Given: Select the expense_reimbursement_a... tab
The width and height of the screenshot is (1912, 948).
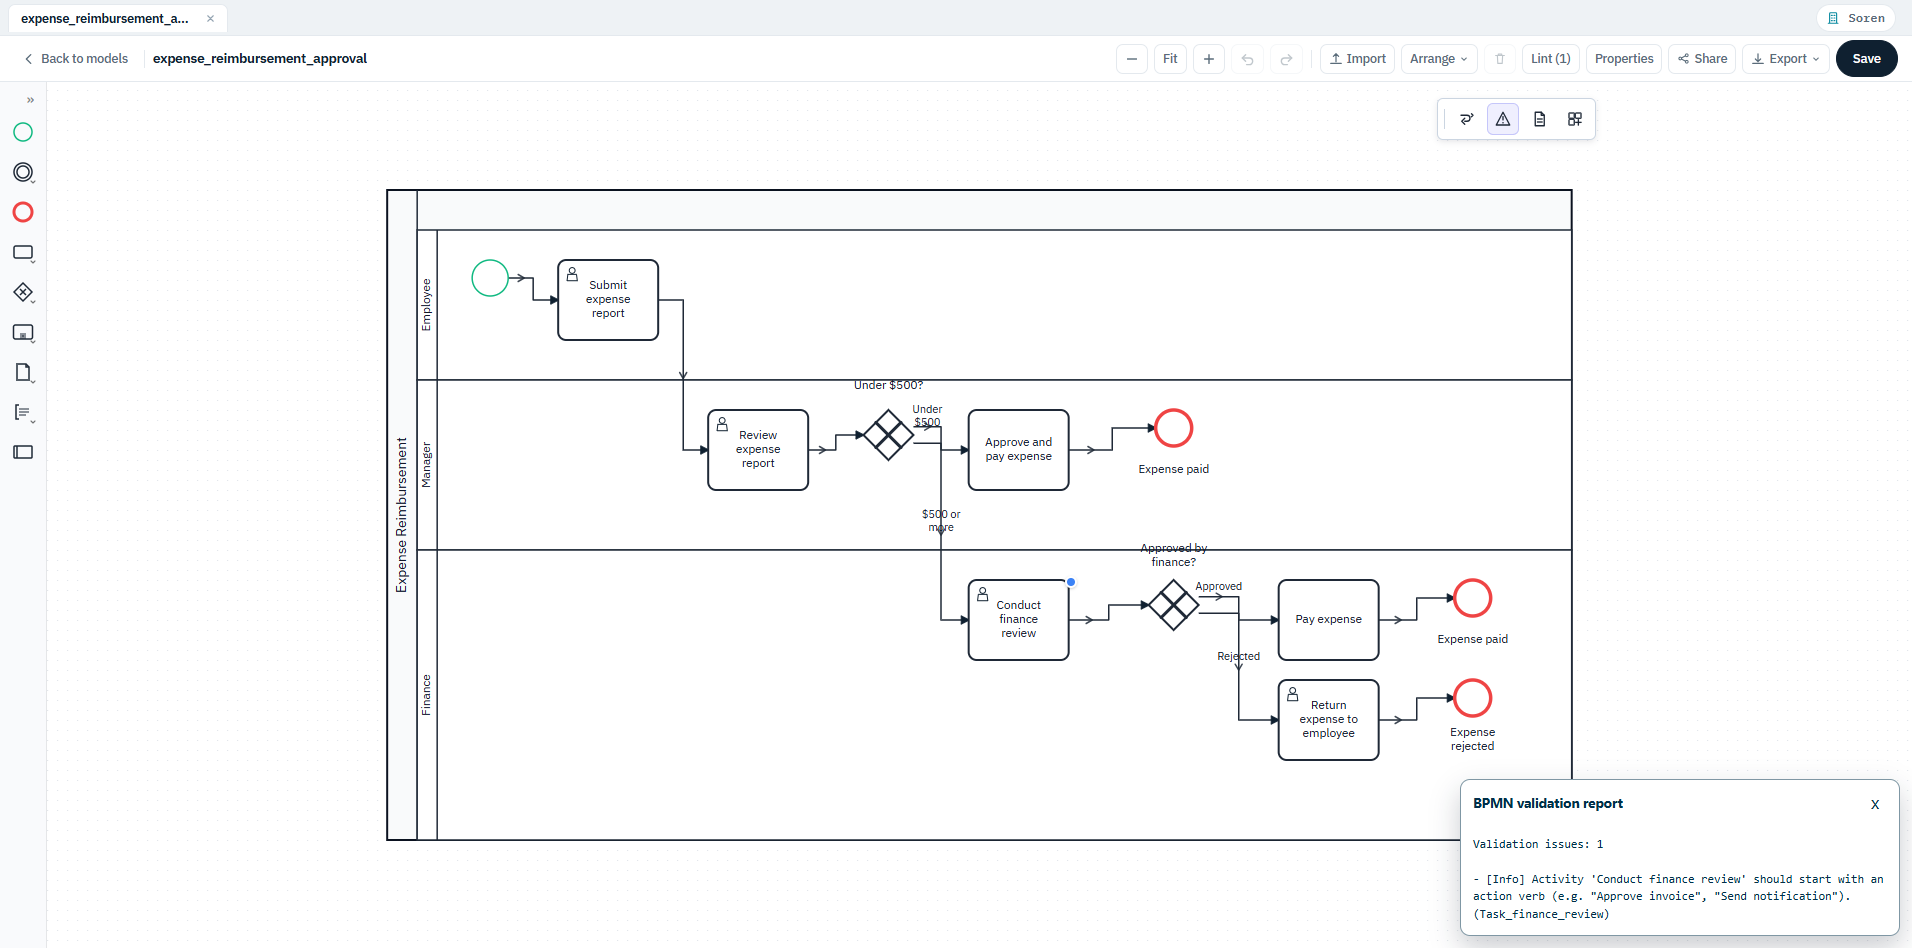Looking at the screenshot, I should [105, 18].
